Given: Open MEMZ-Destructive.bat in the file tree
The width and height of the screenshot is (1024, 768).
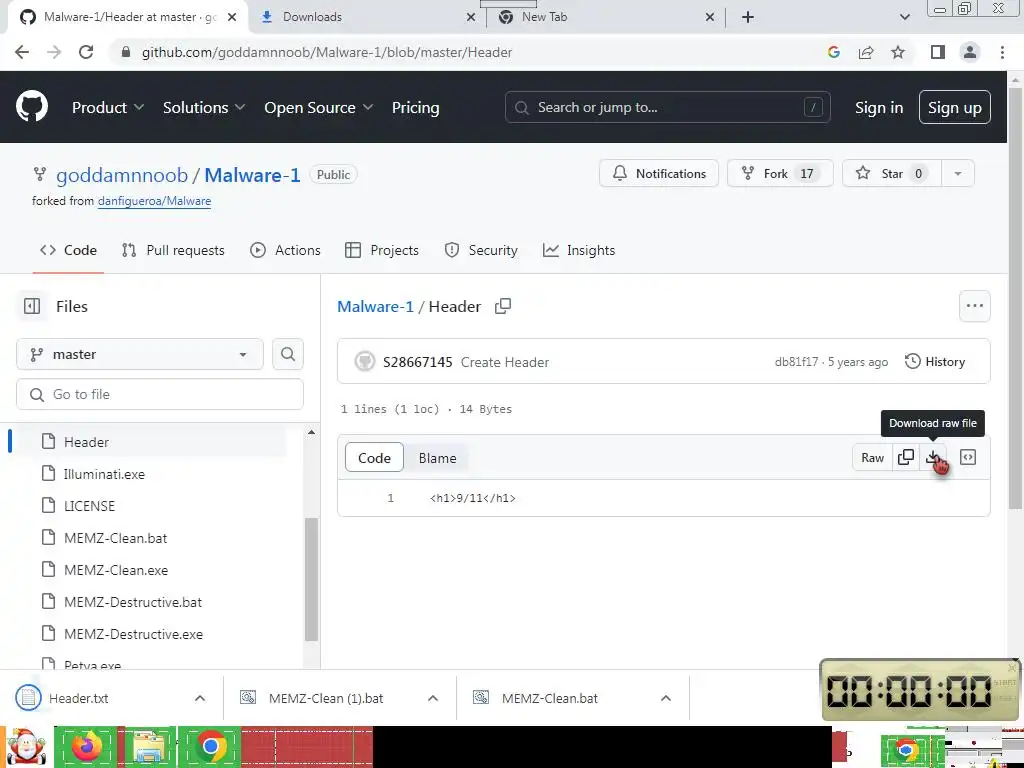Looking at the screenshot, I should (133, 602).
